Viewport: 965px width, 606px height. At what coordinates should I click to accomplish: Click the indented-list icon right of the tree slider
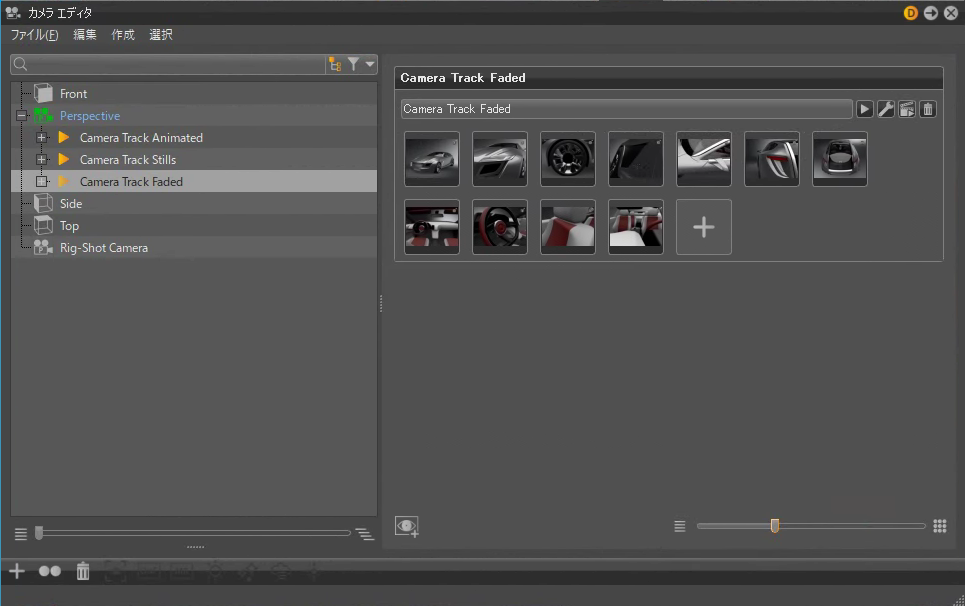(x=364, y=534)
